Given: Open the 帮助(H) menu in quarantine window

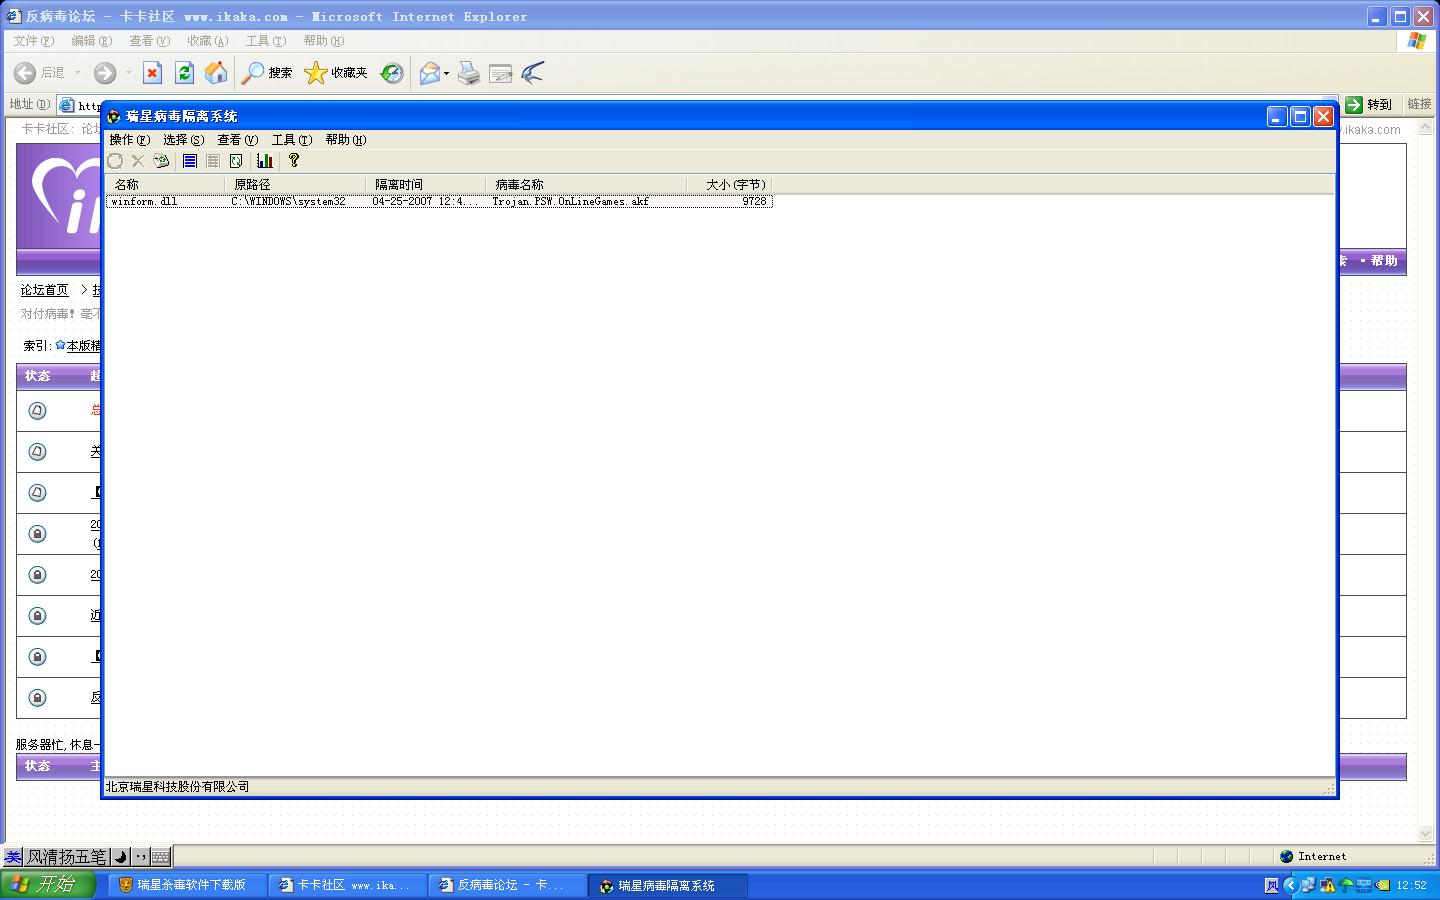Looking at the screenshot, I should click(345, 140).
